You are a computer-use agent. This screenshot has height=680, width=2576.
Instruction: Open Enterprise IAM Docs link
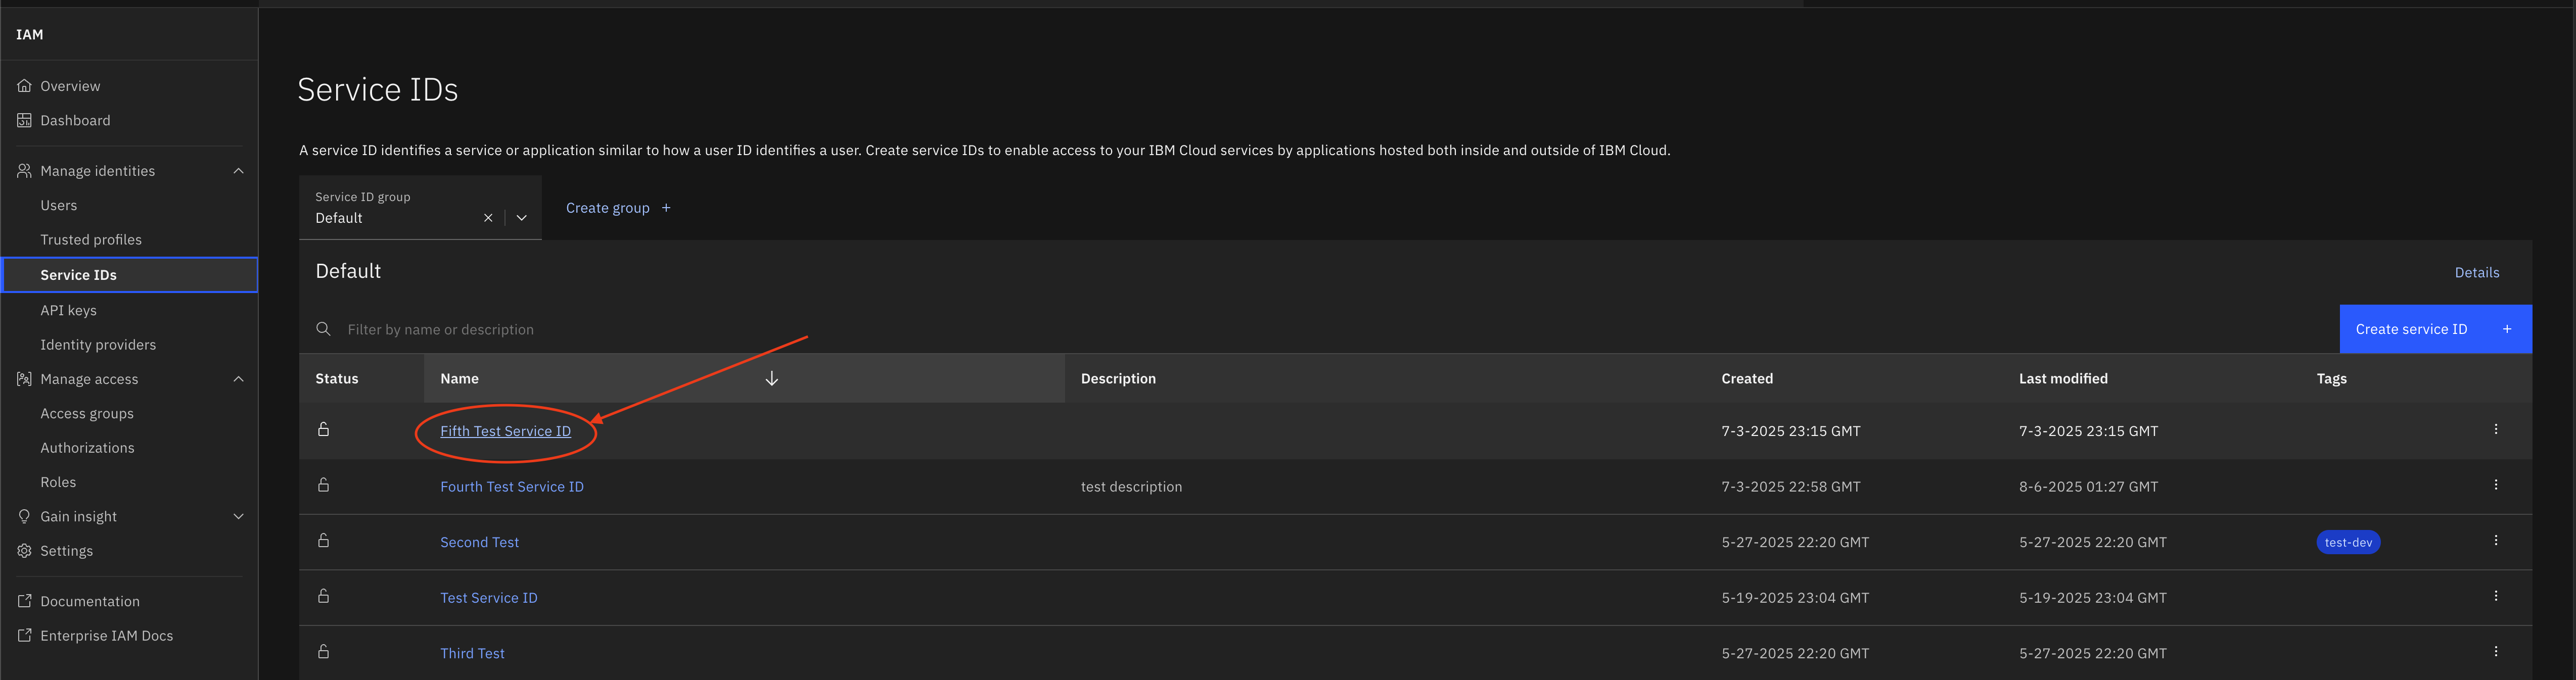pyautogui.click(x=107, y=635)
